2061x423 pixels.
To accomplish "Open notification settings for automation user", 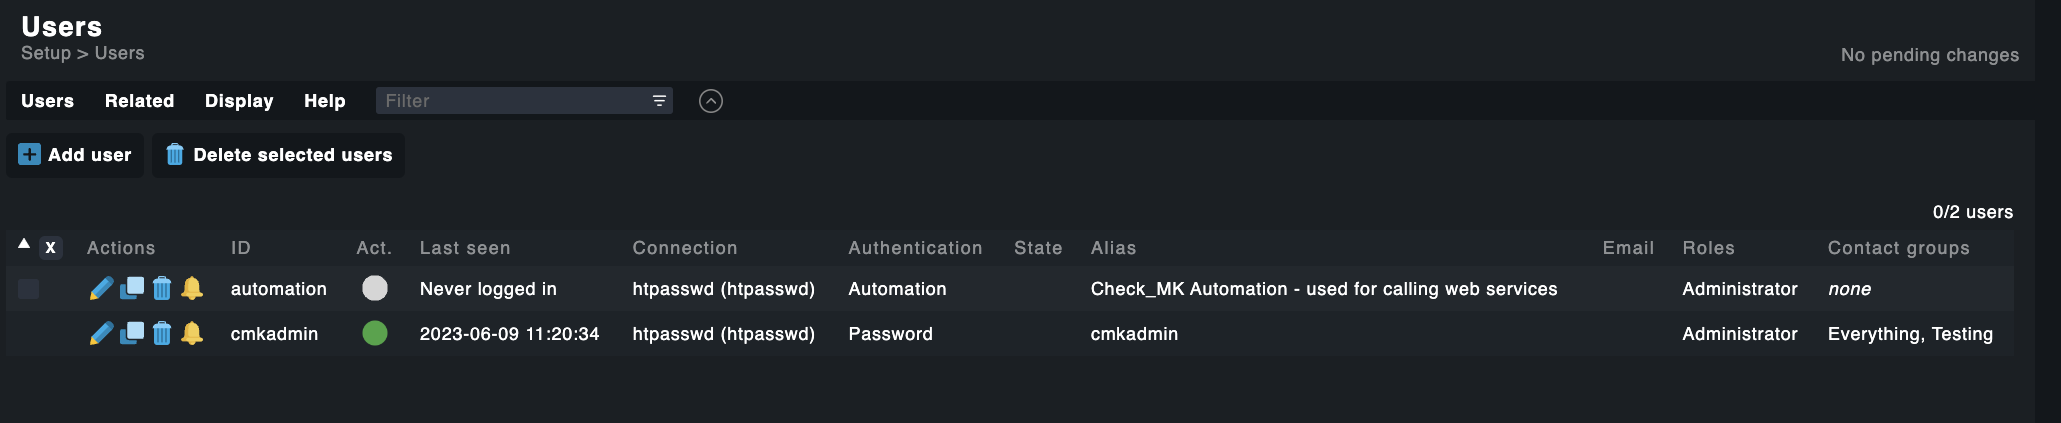I will pos(192,289).
